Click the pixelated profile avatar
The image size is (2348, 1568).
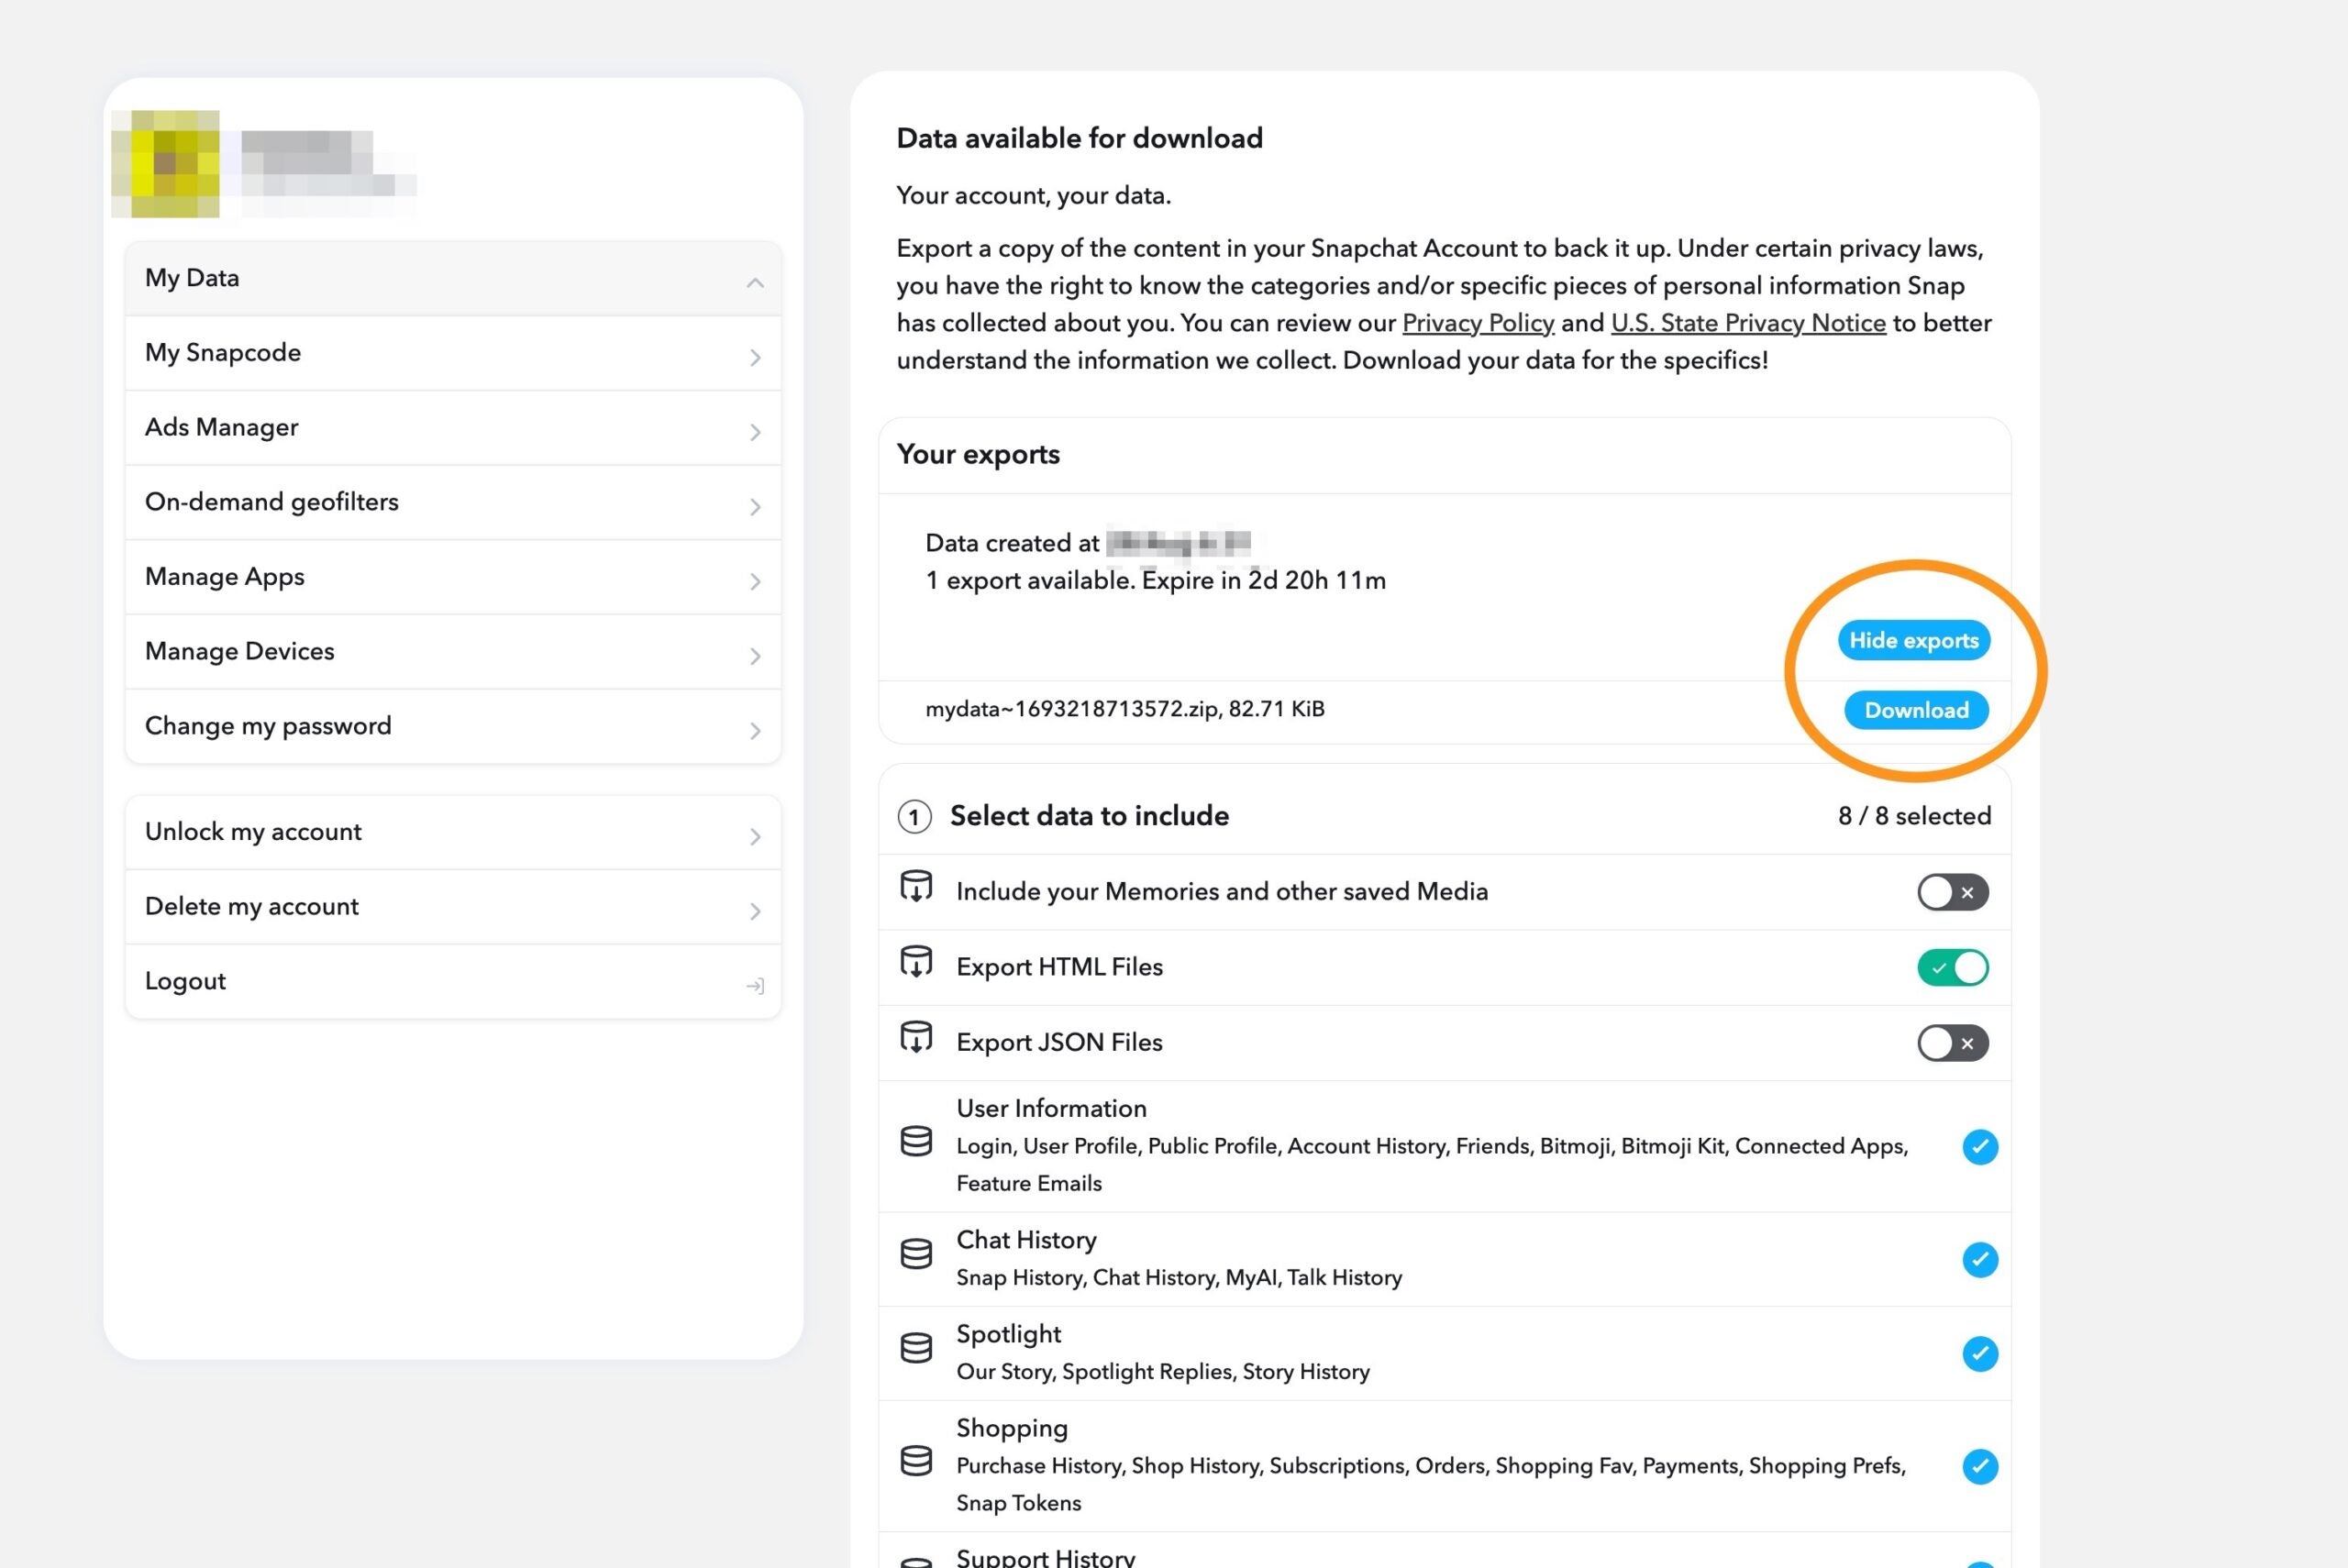pyautogui.click(x=166, y=164)
